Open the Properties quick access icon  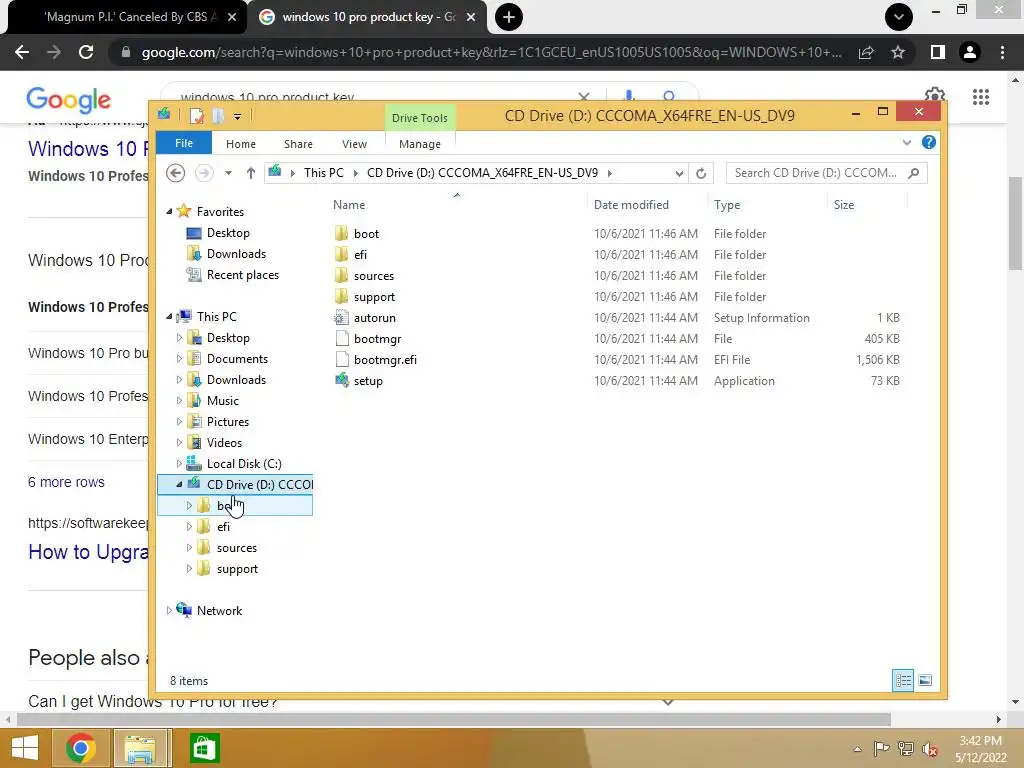197,116
